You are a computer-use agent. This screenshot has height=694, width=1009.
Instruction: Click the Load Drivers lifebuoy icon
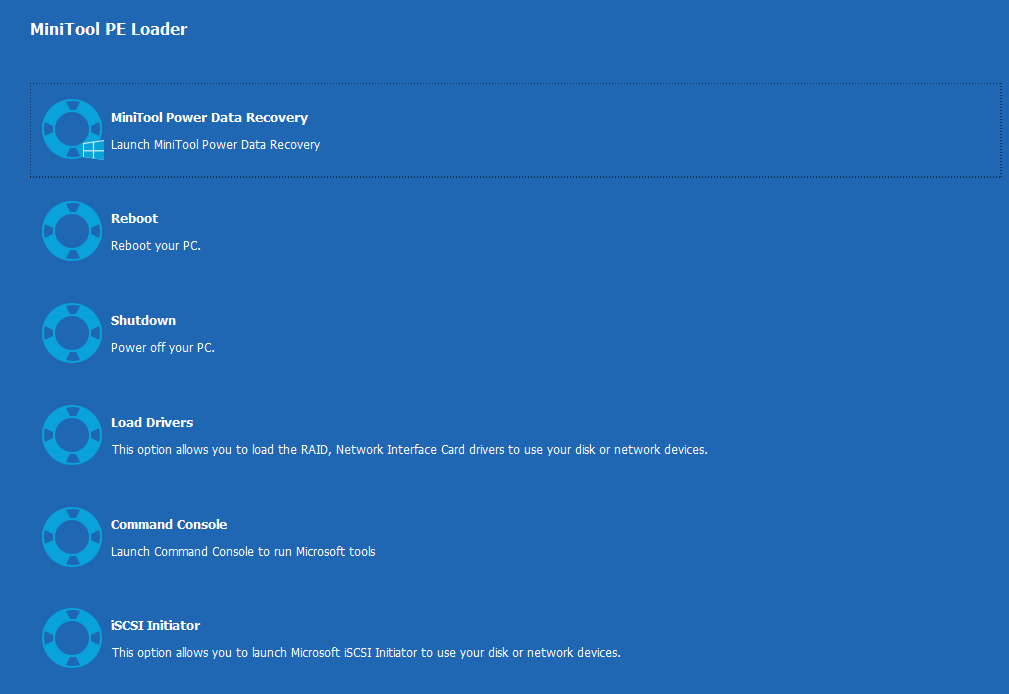tap(72, 435)
